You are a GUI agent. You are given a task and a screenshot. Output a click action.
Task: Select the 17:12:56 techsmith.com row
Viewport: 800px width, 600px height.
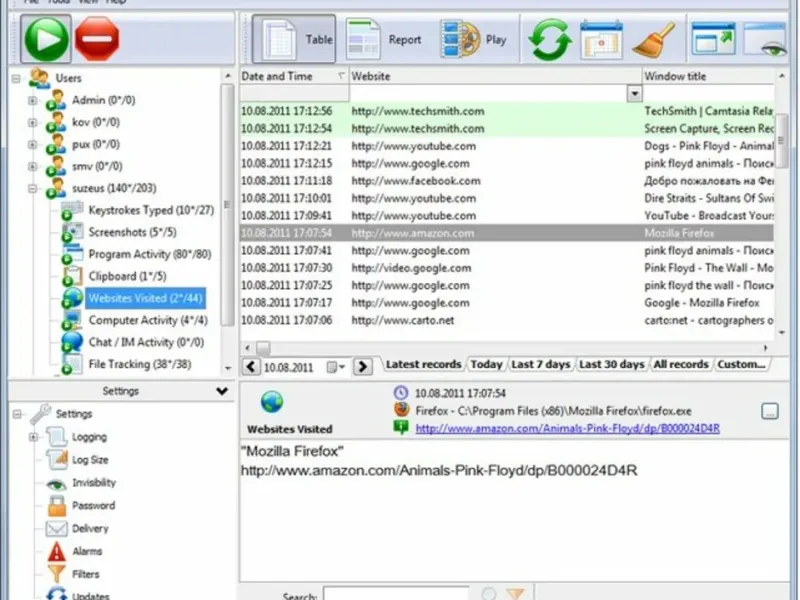507,111
